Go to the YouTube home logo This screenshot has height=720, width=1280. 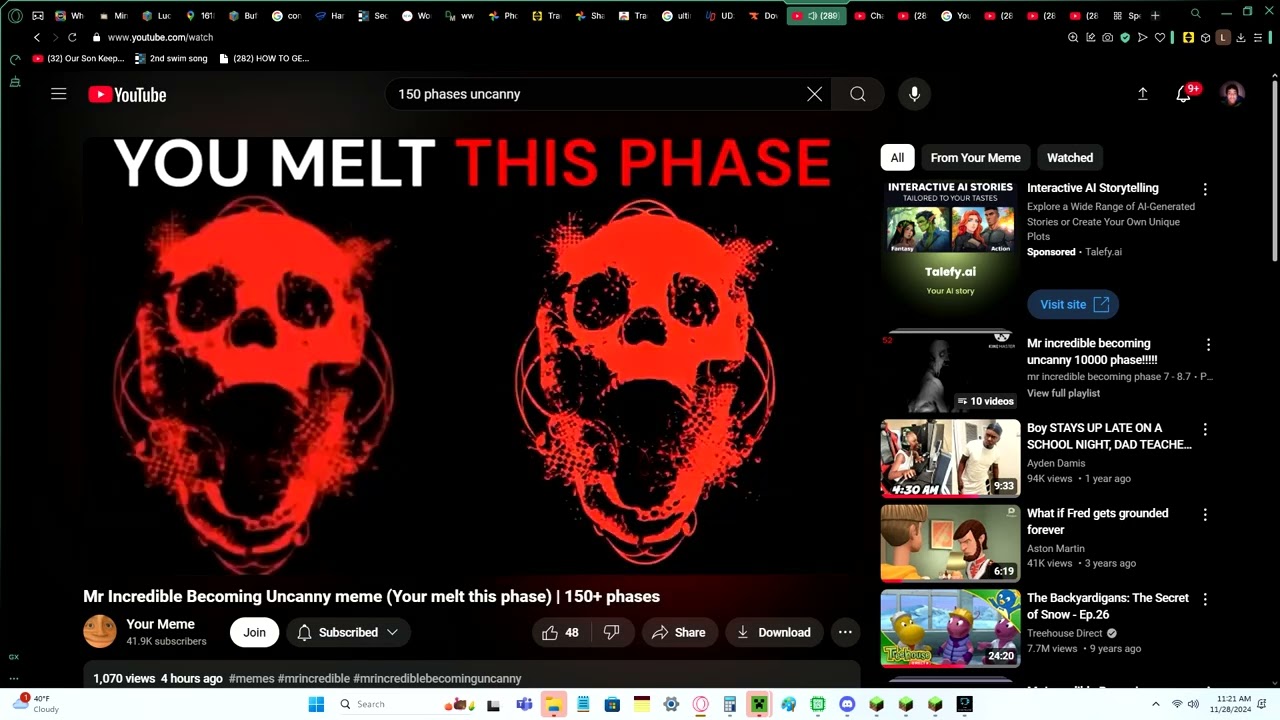(127, 94)
